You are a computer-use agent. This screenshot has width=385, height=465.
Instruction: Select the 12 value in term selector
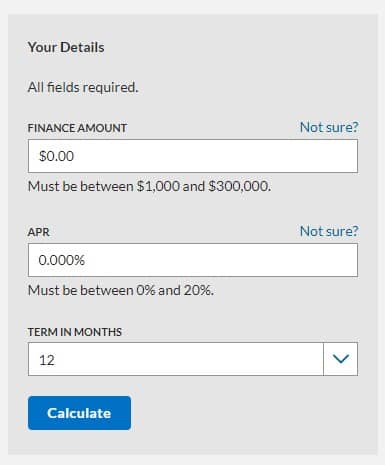pos(47,360)
